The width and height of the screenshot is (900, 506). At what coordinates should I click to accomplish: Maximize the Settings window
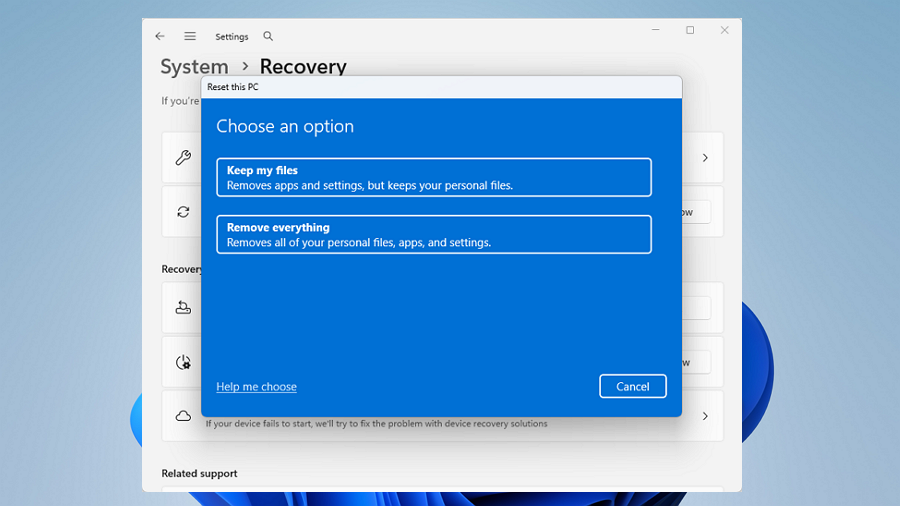(690, 31)
